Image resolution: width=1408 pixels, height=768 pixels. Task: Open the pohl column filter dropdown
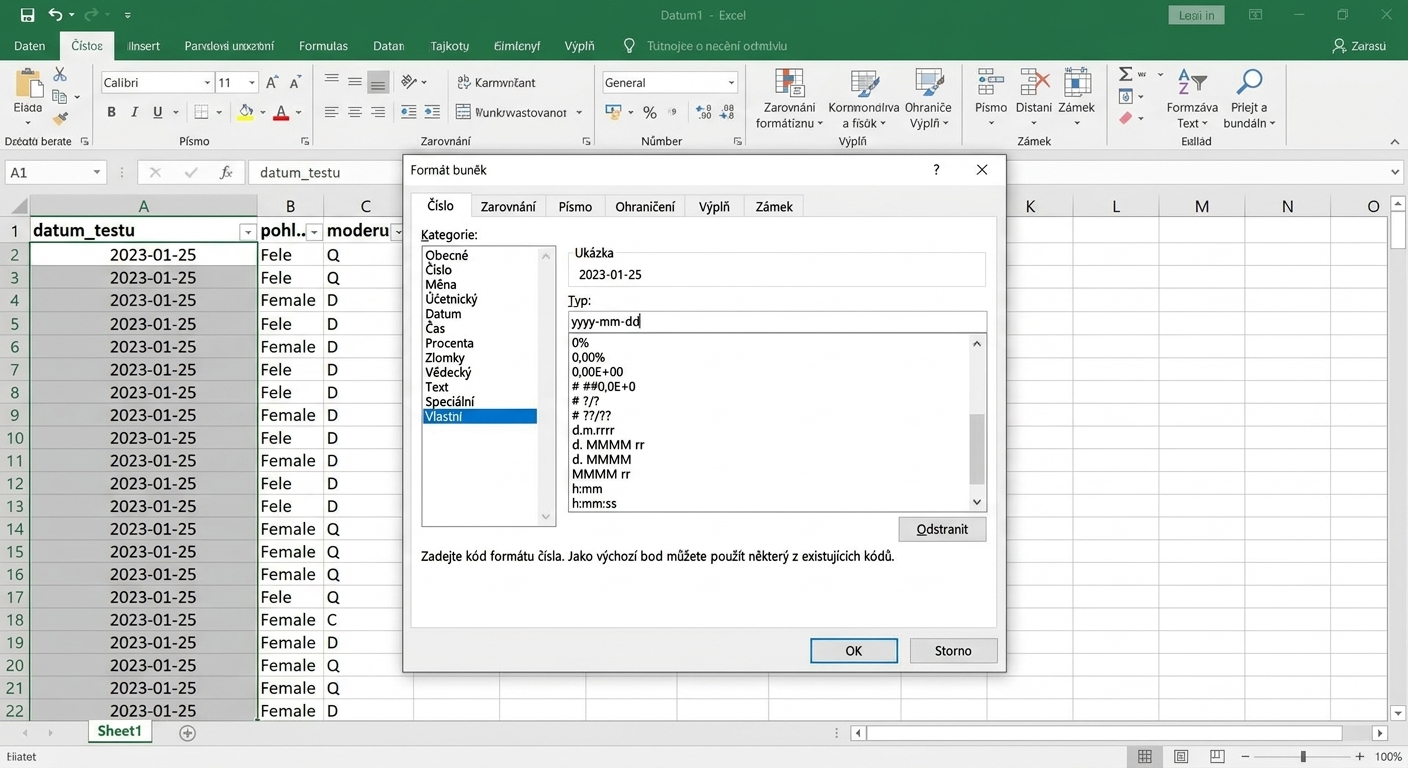tap(314, 232)
